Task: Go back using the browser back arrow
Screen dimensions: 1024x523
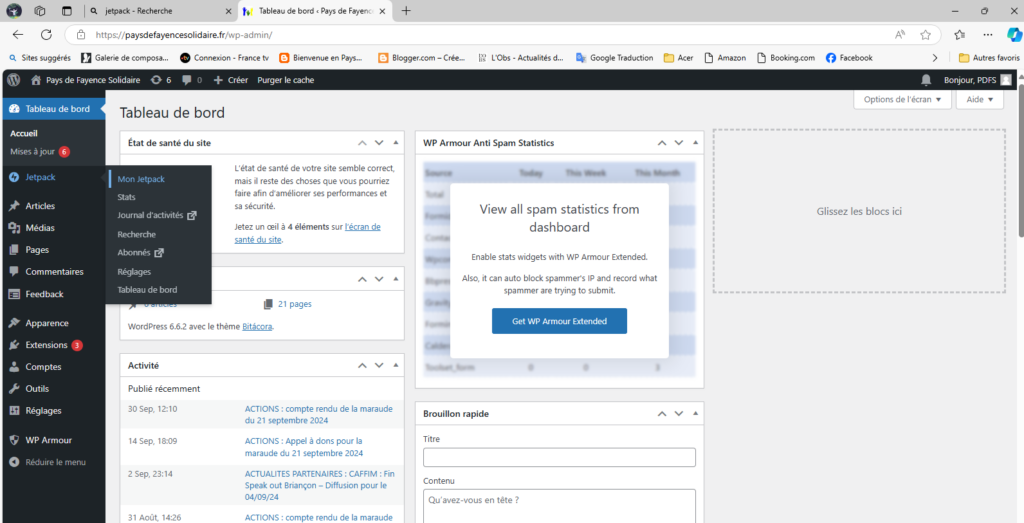Action: 18,34
